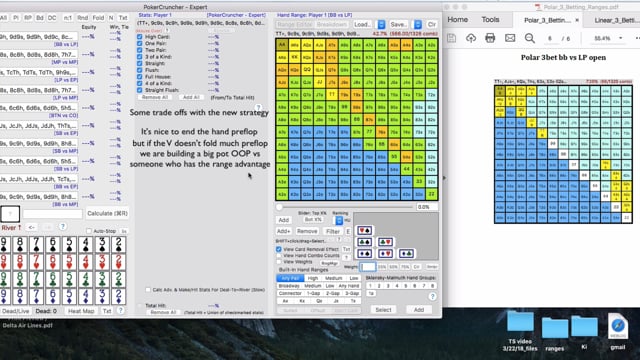Select the diamond-spade suit combo icon
This screenshot has height=360, width=640.
(364, 254)
